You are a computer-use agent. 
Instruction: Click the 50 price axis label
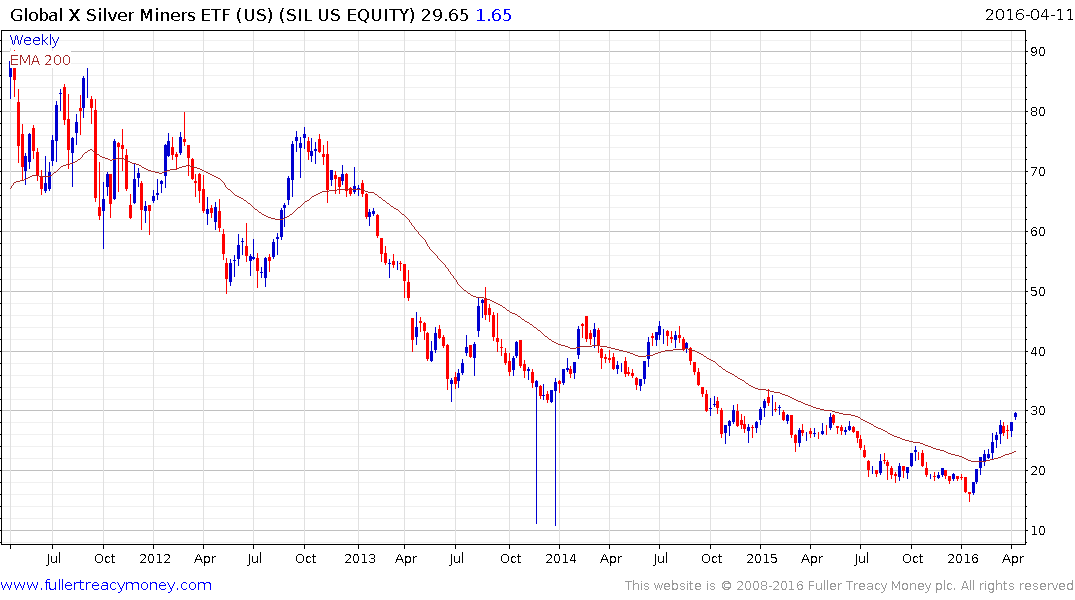pos(1037,291)
